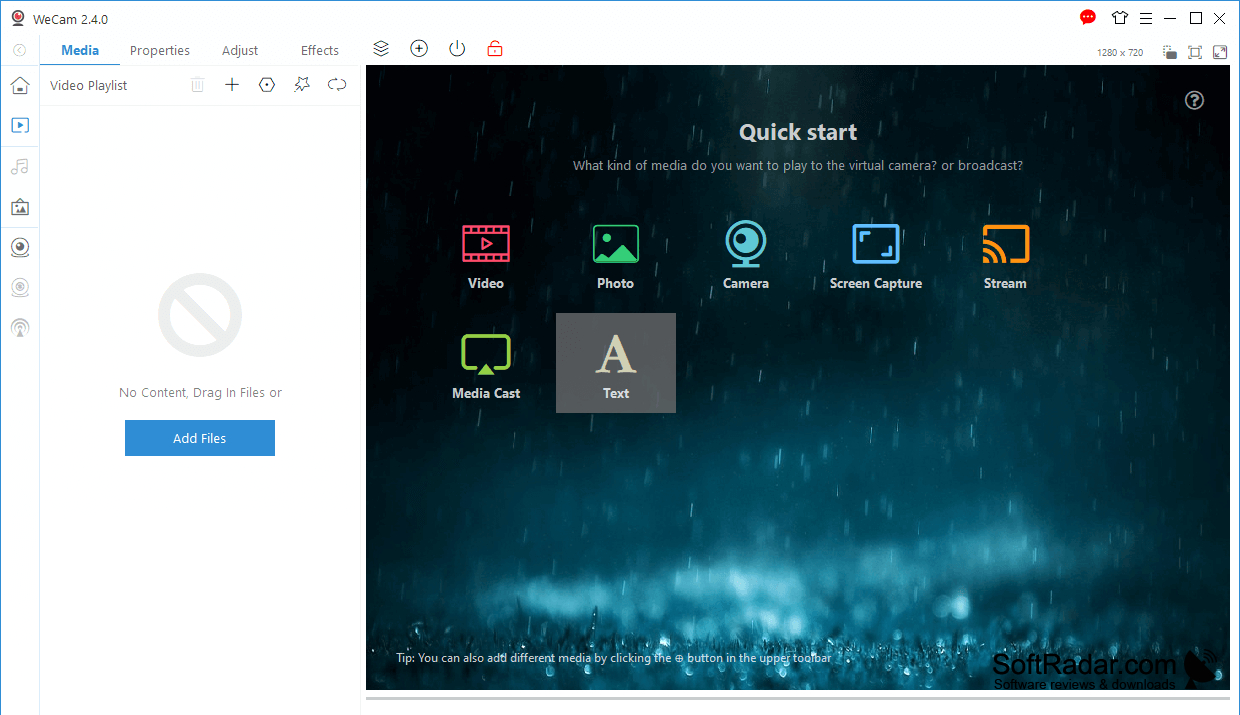Image resolution: width=1240 pixels, height=715 pixels.
Task: Add an item to the Video Playlist
Action: coord(232,85)
